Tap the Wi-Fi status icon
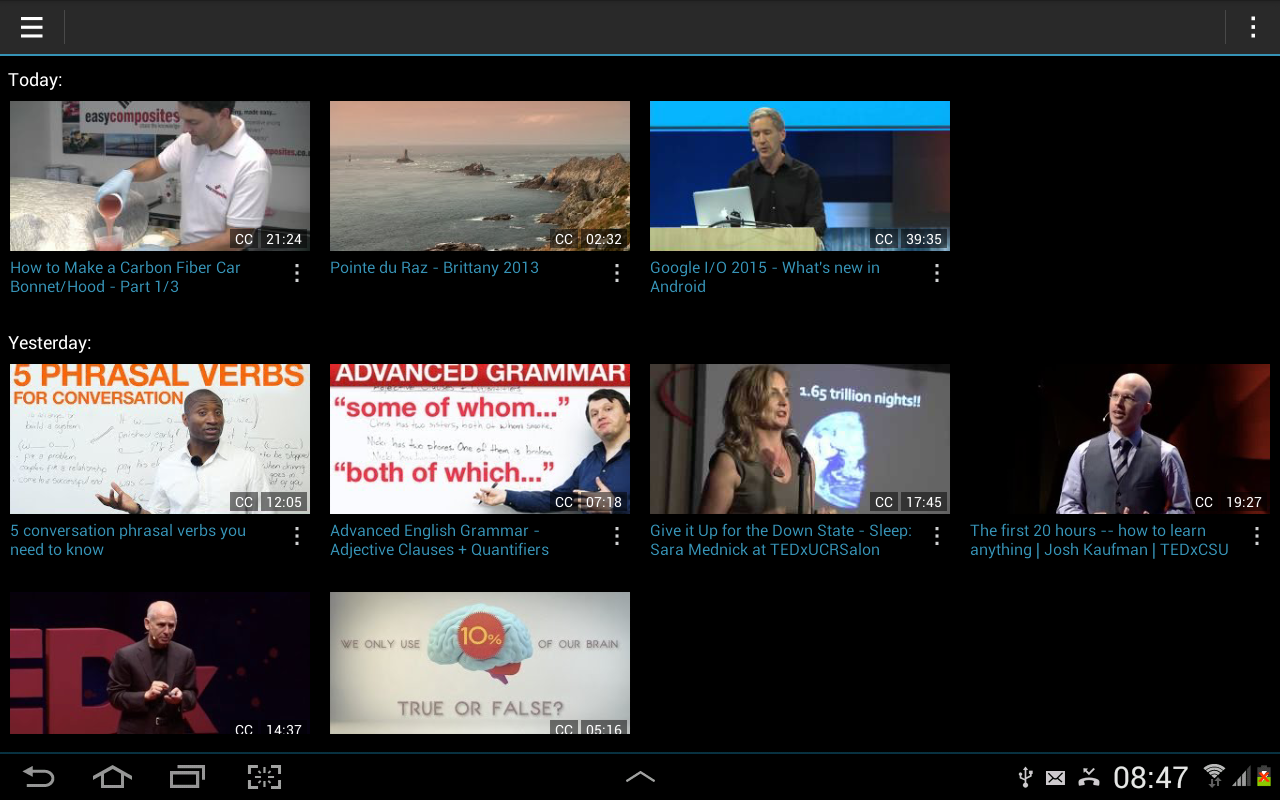The width and height of the screenshot is (1280, 800). click(x=1214, y=775)
